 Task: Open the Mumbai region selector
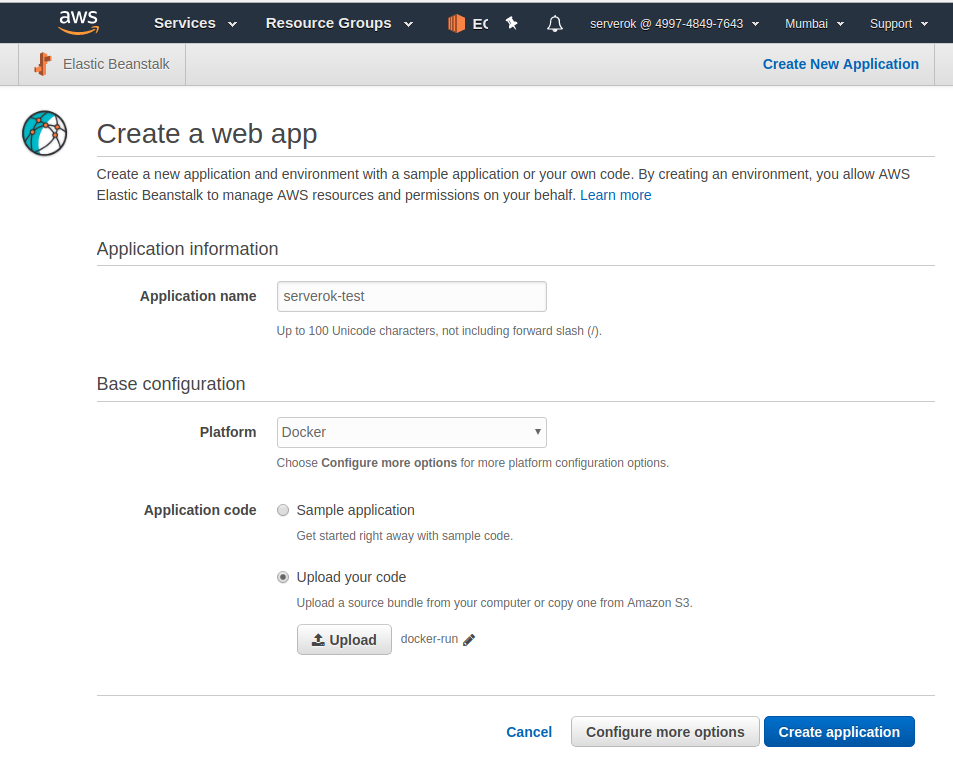pos(814,23)
